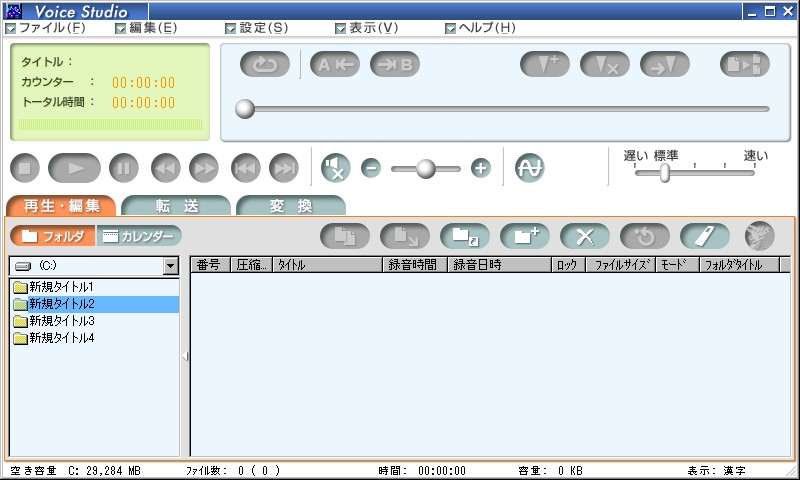This screenshot has height=480, width=800.
Task: Click the file divide icon
Action: click(745, 64)
